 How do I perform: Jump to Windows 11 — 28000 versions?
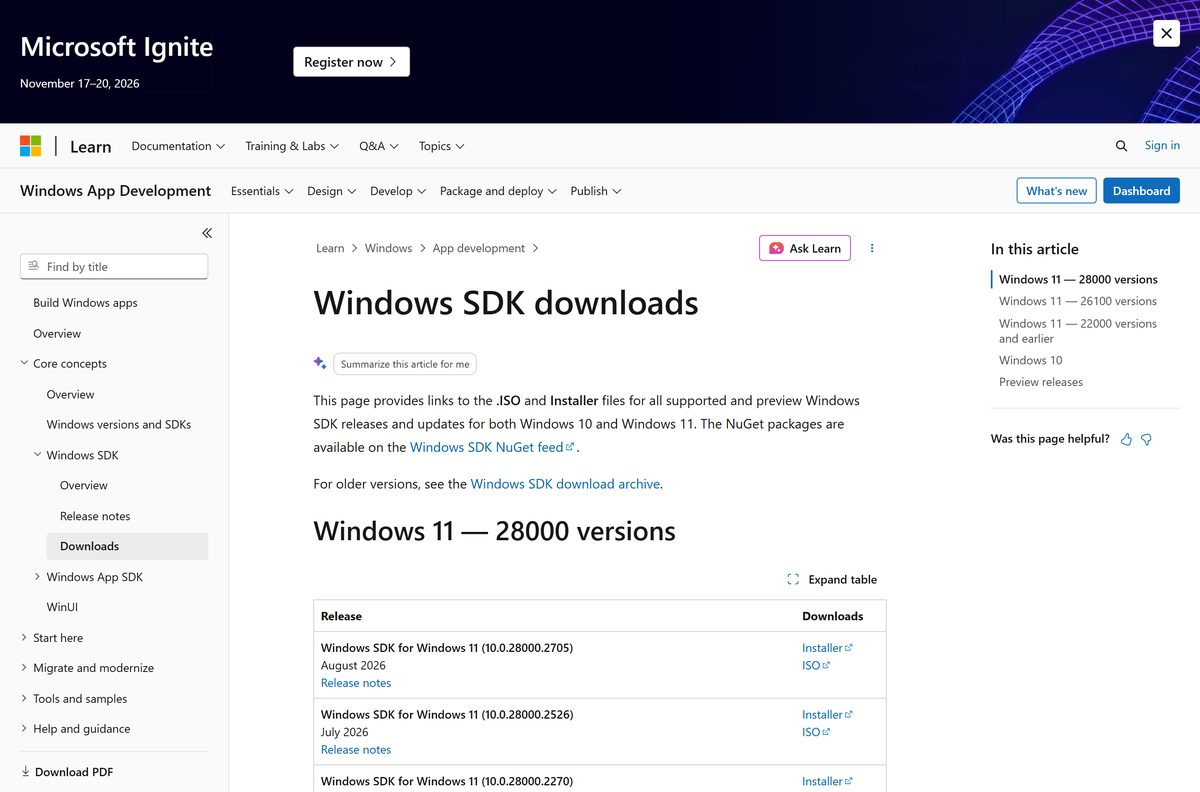[x=1078, y=279]
